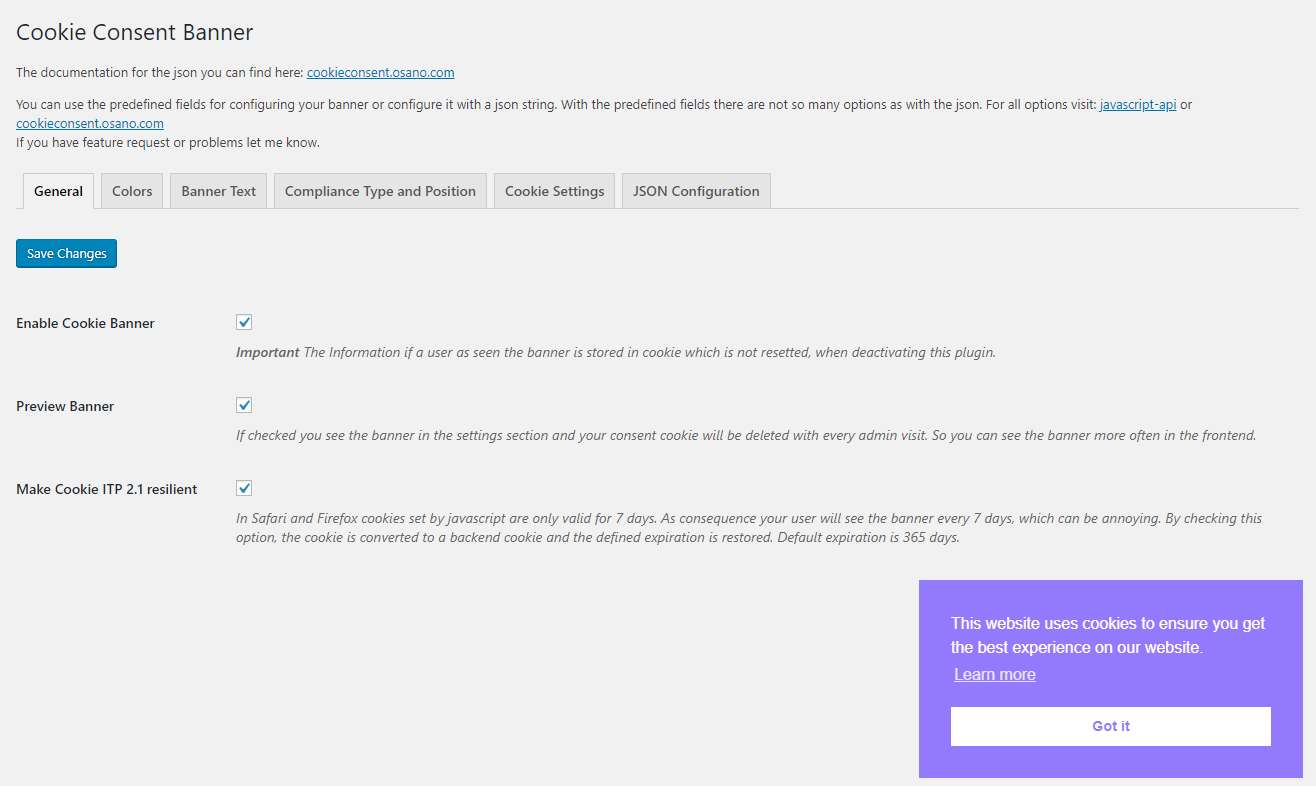Open the cookieconsent.osano.com link below javascript-api

90,123
